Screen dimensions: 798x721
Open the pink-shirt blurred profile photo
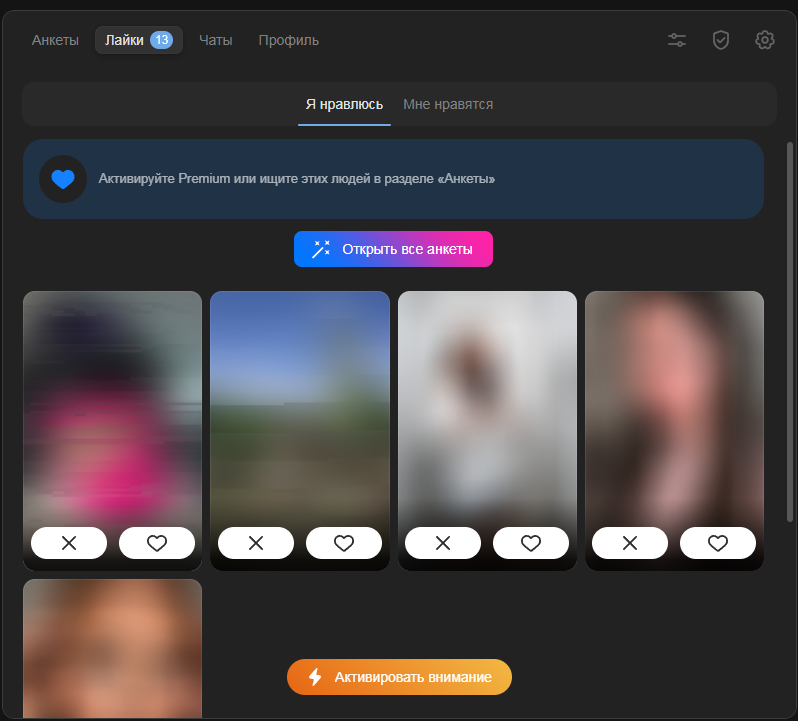[x=112, y=407]
